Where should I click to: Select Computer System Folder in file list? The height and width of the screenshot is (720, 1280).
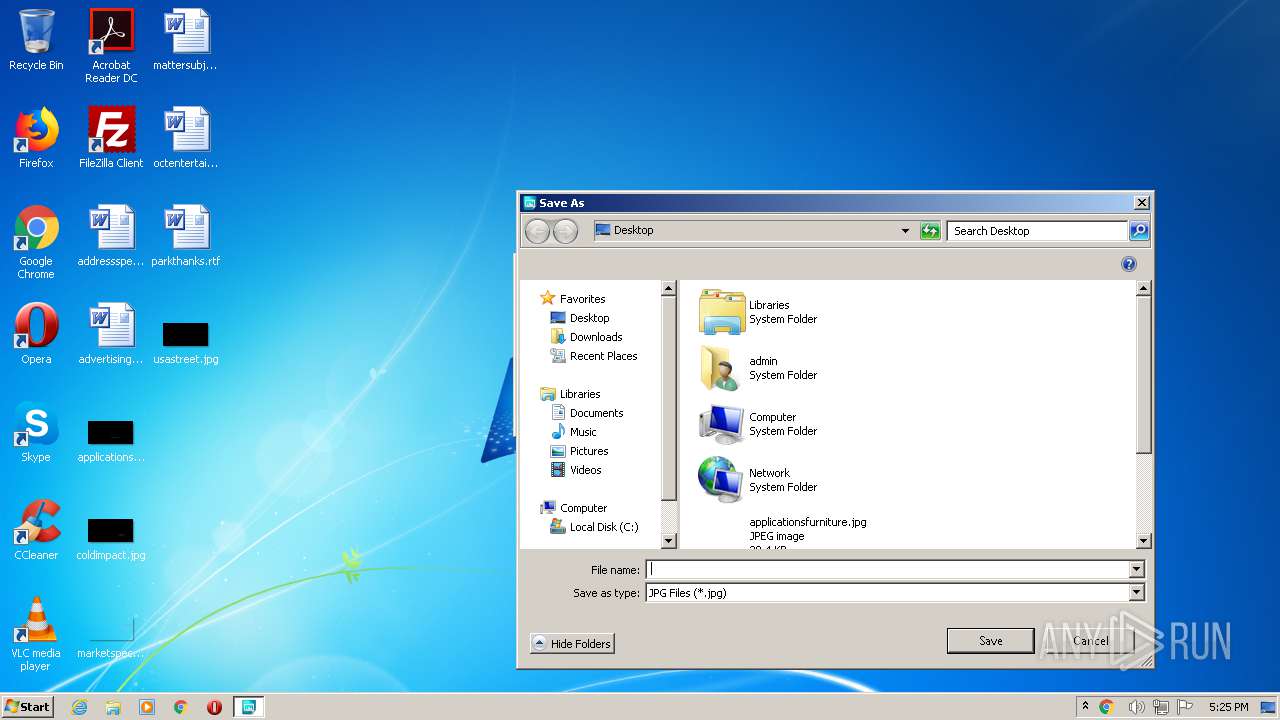pos(758,424)
